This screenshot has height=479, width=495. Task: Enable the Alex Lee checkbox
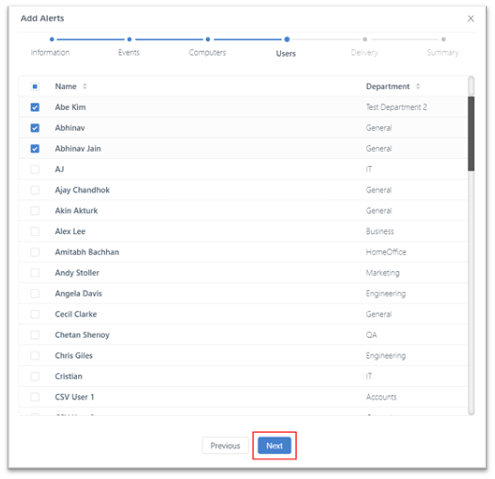(35, 231)
